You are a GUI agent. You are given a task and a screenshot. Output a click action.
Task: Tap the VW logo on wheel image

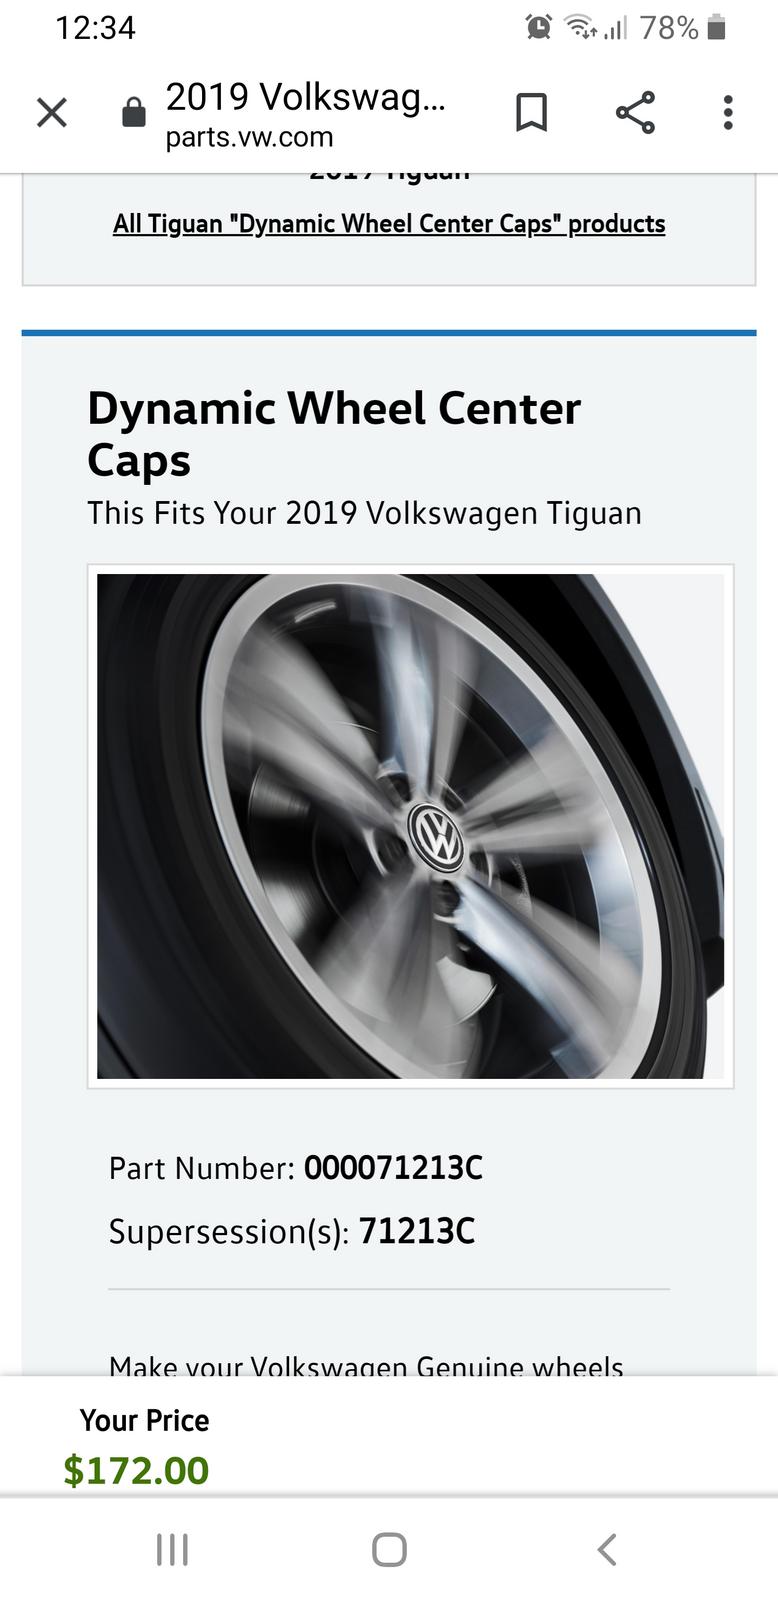pos(437,836)
